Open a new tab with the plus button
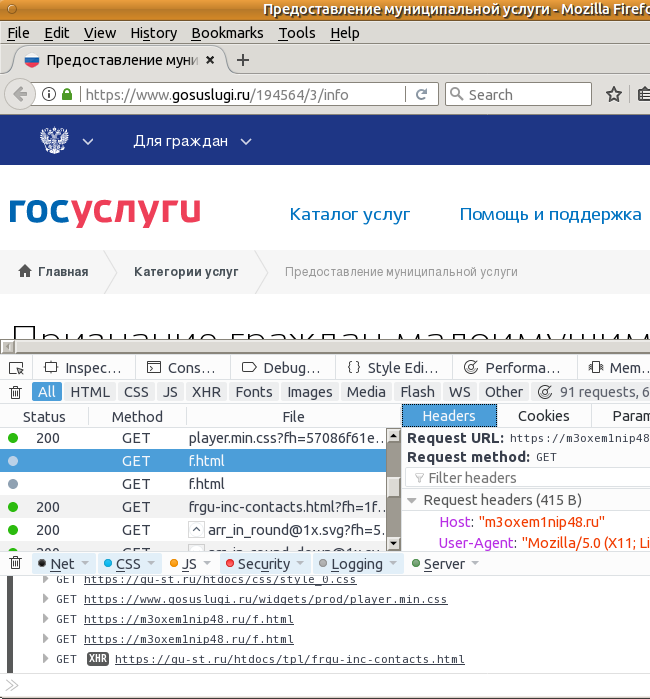Screen dimensions: 650x699 click(243, 60)
